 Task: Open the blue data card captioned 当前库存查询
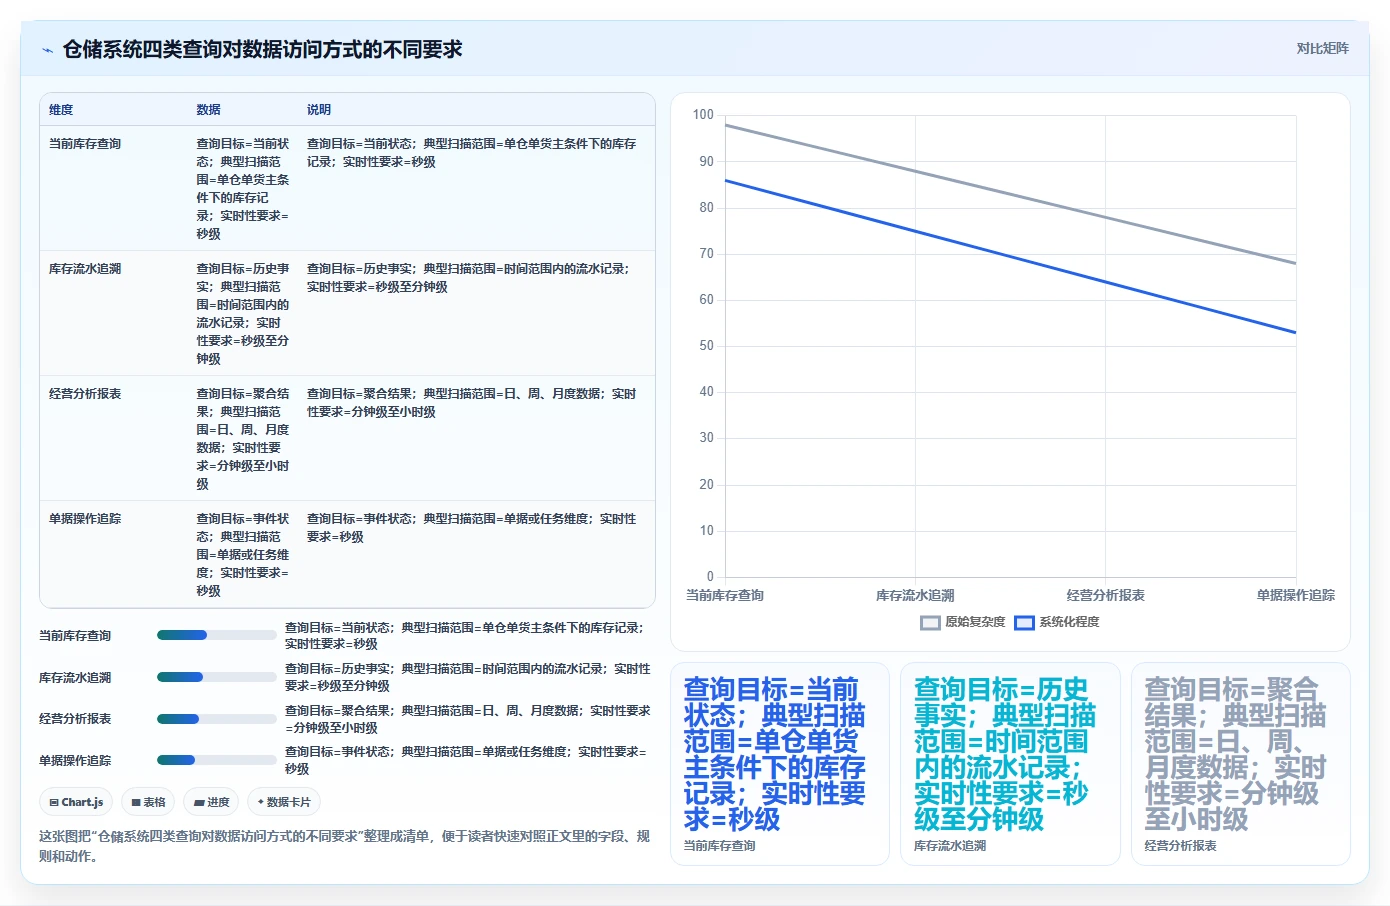click(x=780, y=764)
